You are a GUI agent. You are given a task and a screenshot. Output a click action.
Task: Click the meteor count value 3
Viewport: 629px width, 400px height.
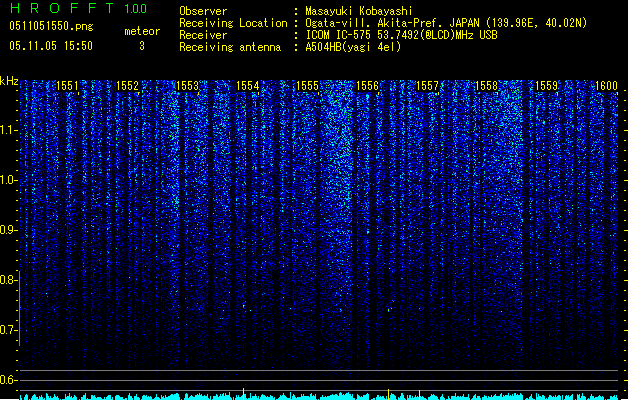click(x=142, y=46)
